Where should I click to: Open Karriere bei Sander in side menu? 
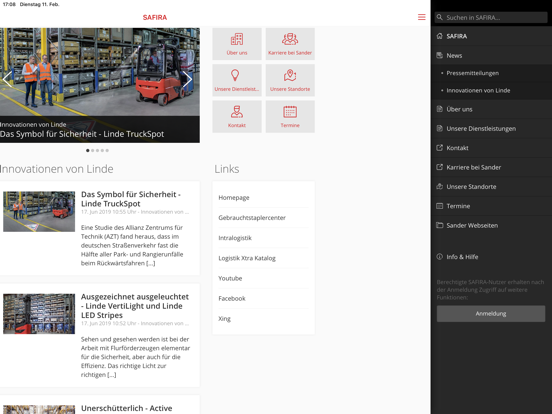click(x=491, y=167)
